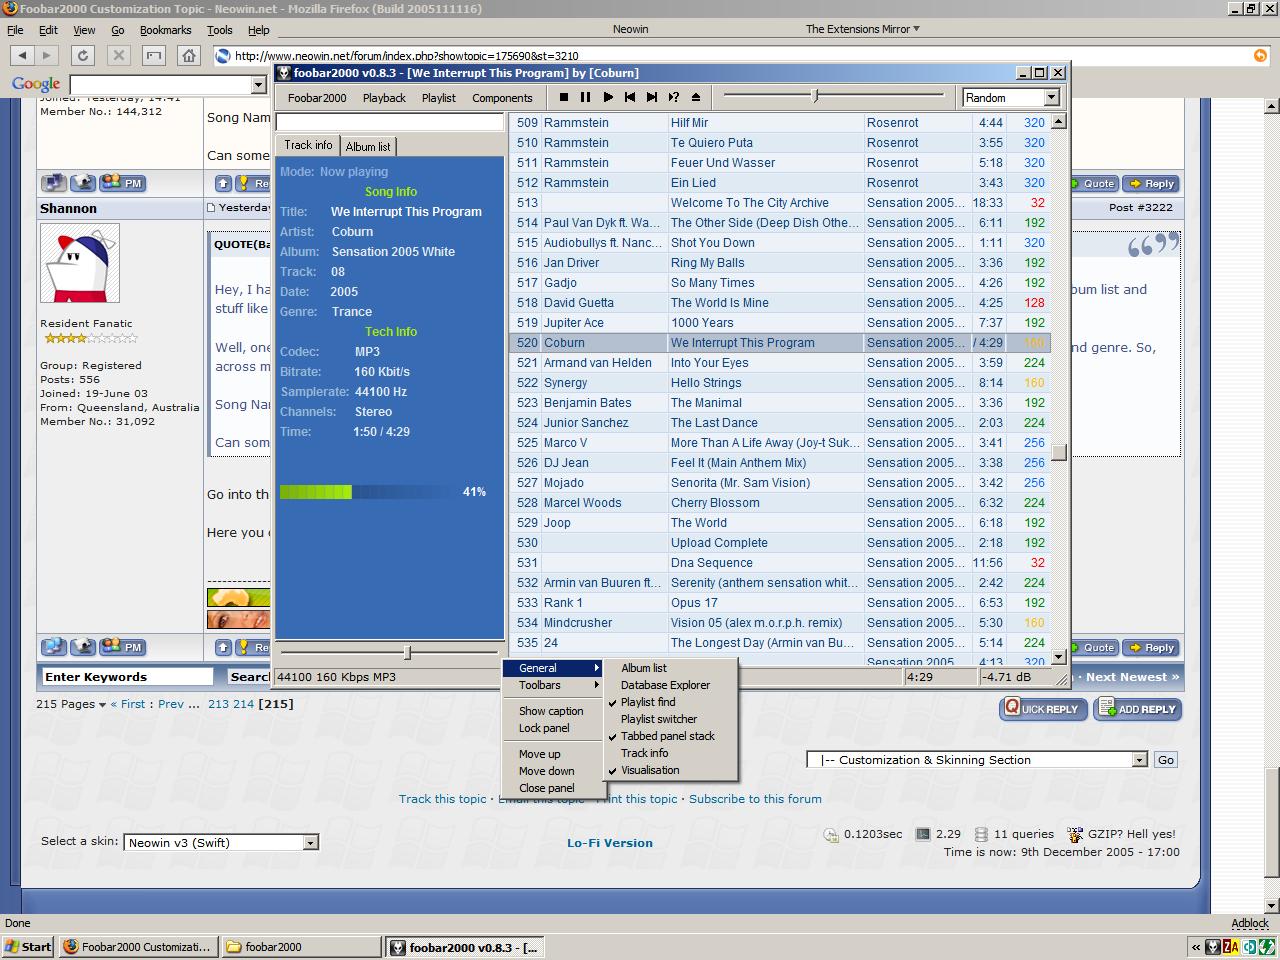Screen dimensions: 1280x960
Task: Uncheck Playlist find in panel menu
Action: [x=648, y=702]
